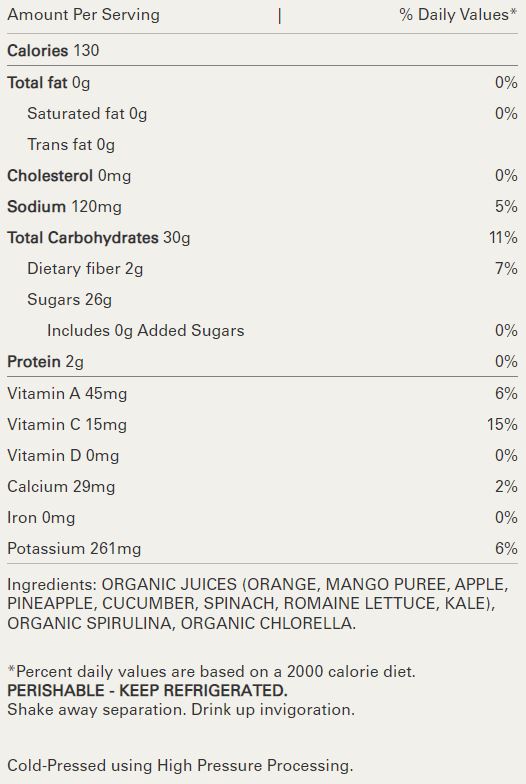Viewport: 526px width, 784px height.
Task: Click the Calcium 29mg entry
Action: [61, 486]
